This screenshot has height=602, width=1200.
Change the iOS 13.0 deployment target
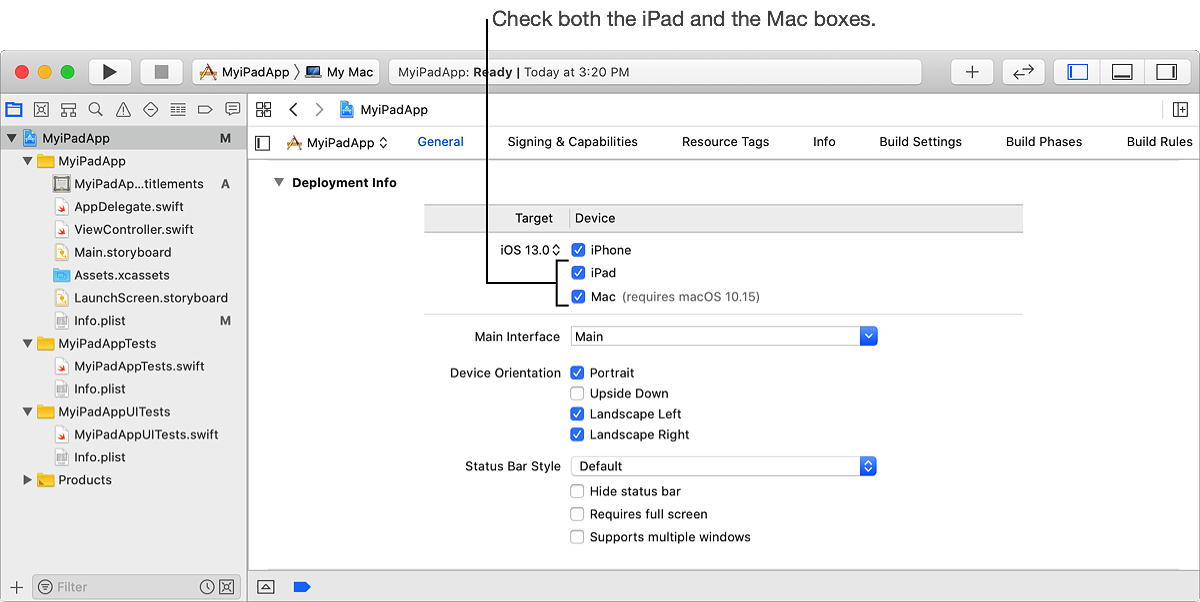(x=531, y=250)
